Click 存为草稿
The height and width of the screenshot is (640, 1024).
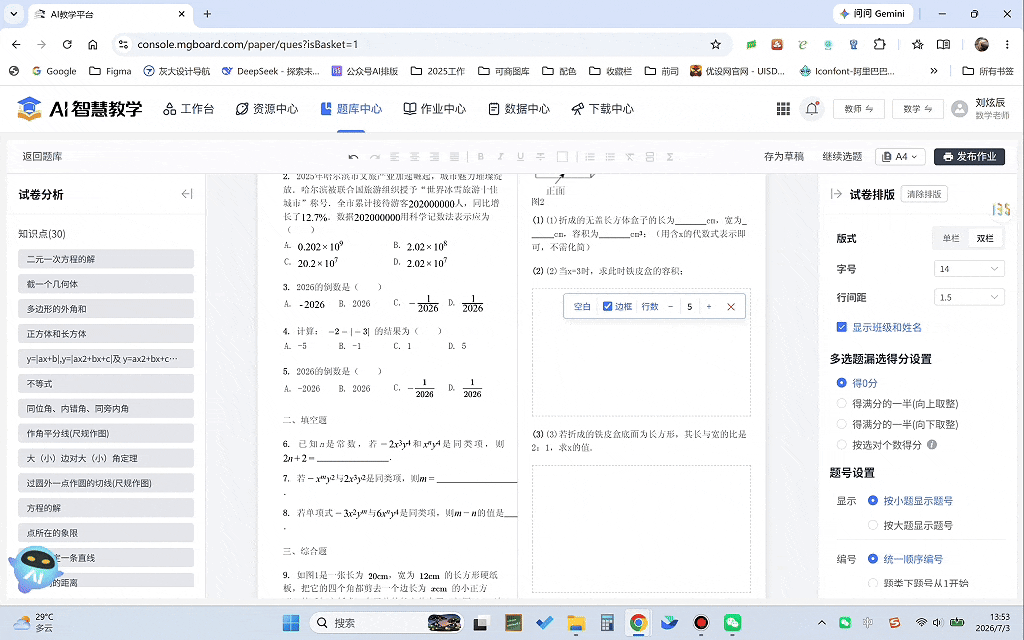(784, 157)
